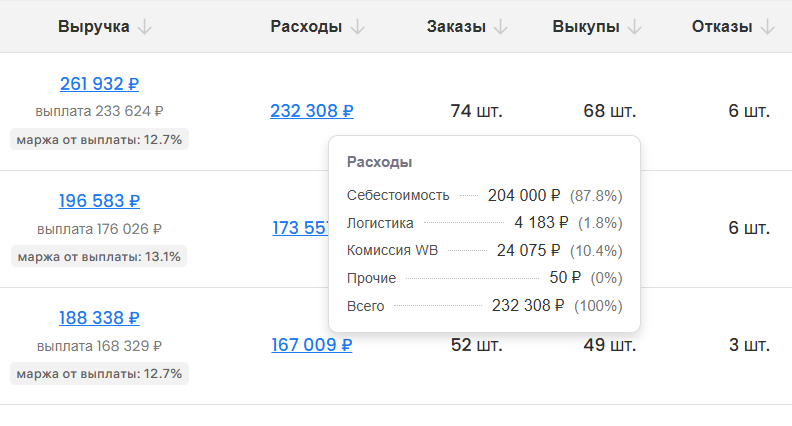This screenshot has height=426, width=792.
Task: Click the 232 308 ₽ total in tooltip
Action: pos(528,306)
